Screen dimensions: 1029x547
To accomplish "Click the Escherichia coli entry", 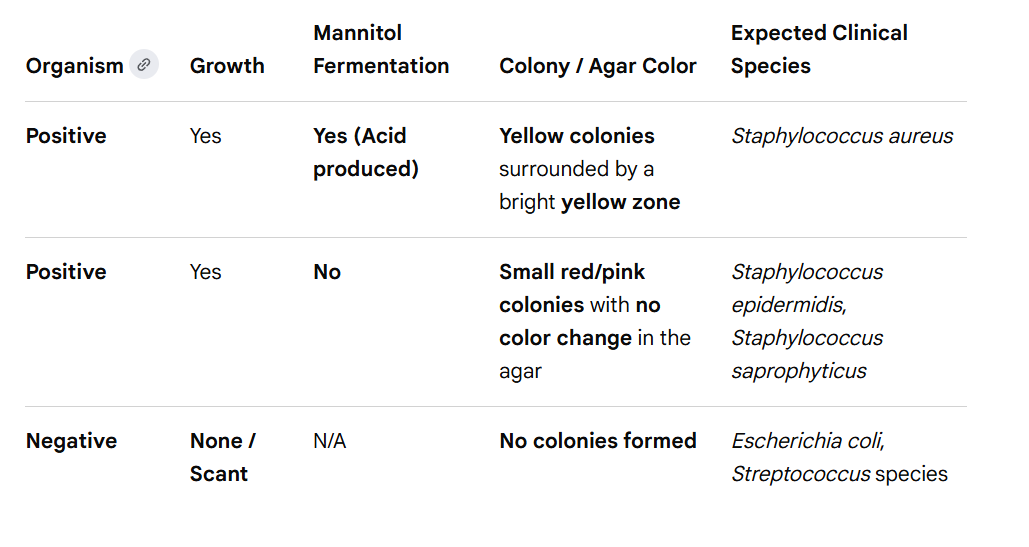I will click(808, 441).
